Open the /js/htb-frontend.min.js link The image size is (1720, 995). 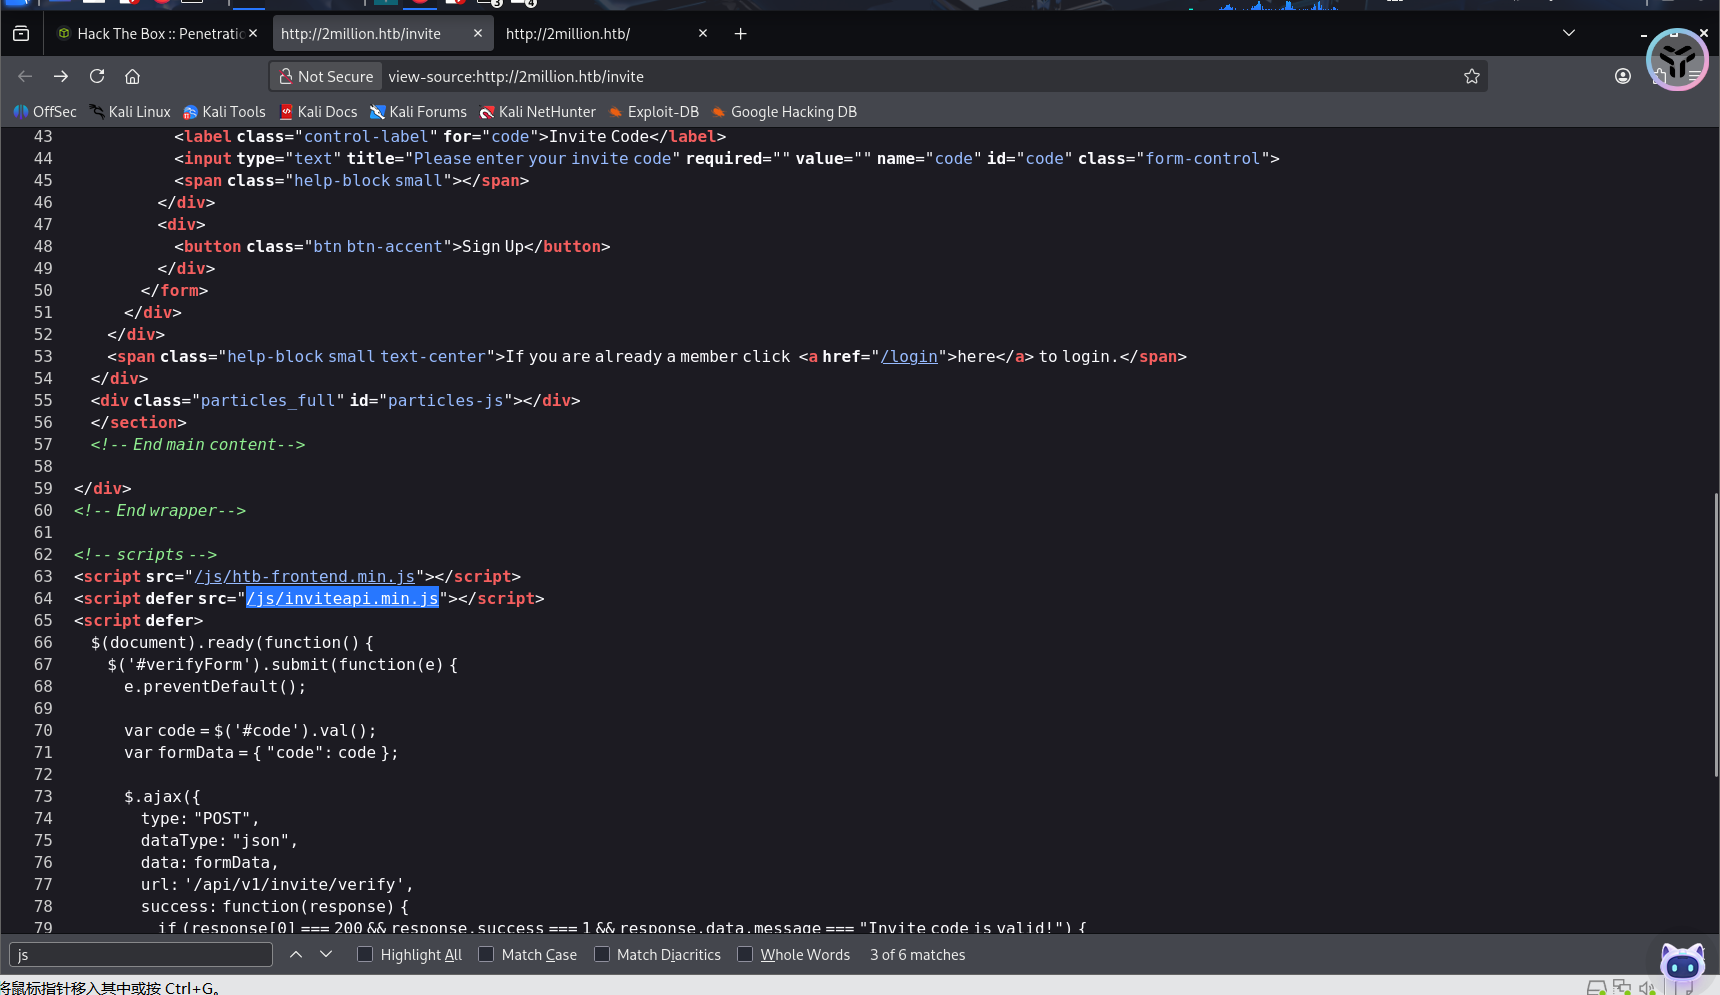[x=304, y=577]
